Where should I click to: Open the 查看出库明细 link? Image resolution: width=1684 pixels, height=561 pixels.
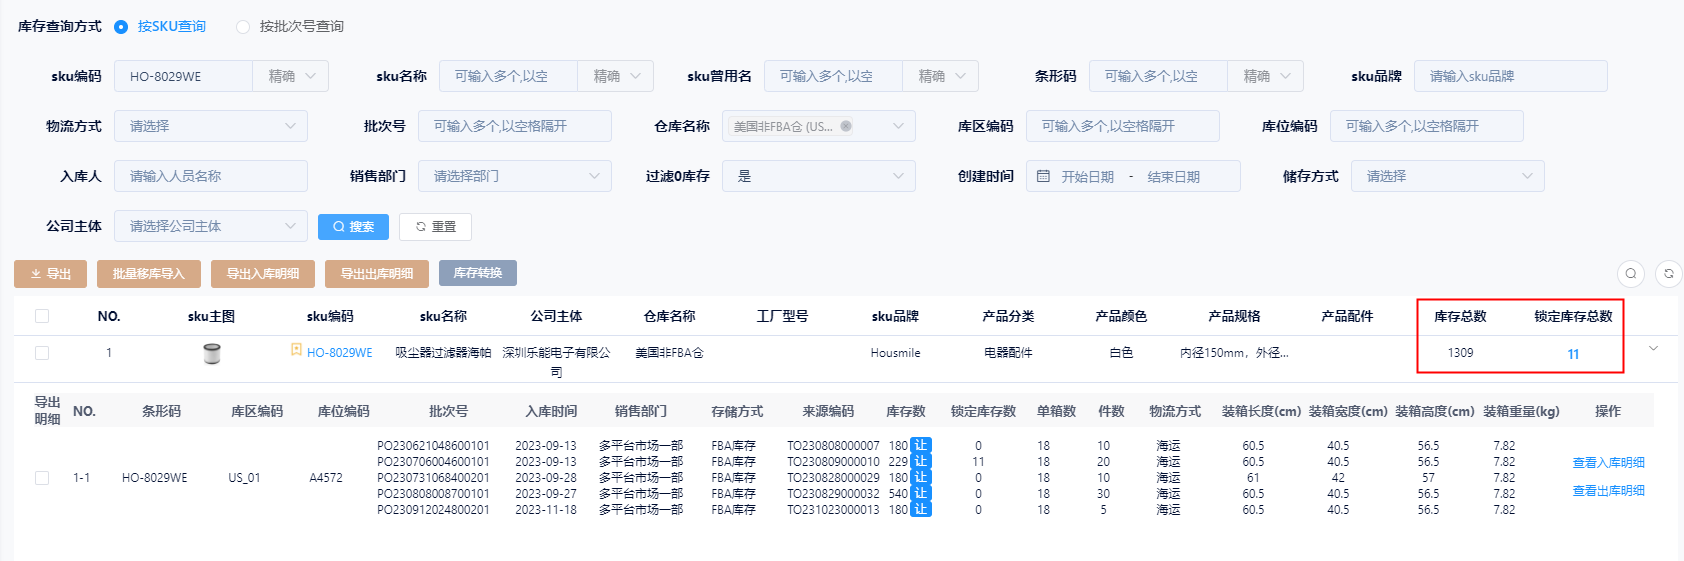[x=1608, y=491]
